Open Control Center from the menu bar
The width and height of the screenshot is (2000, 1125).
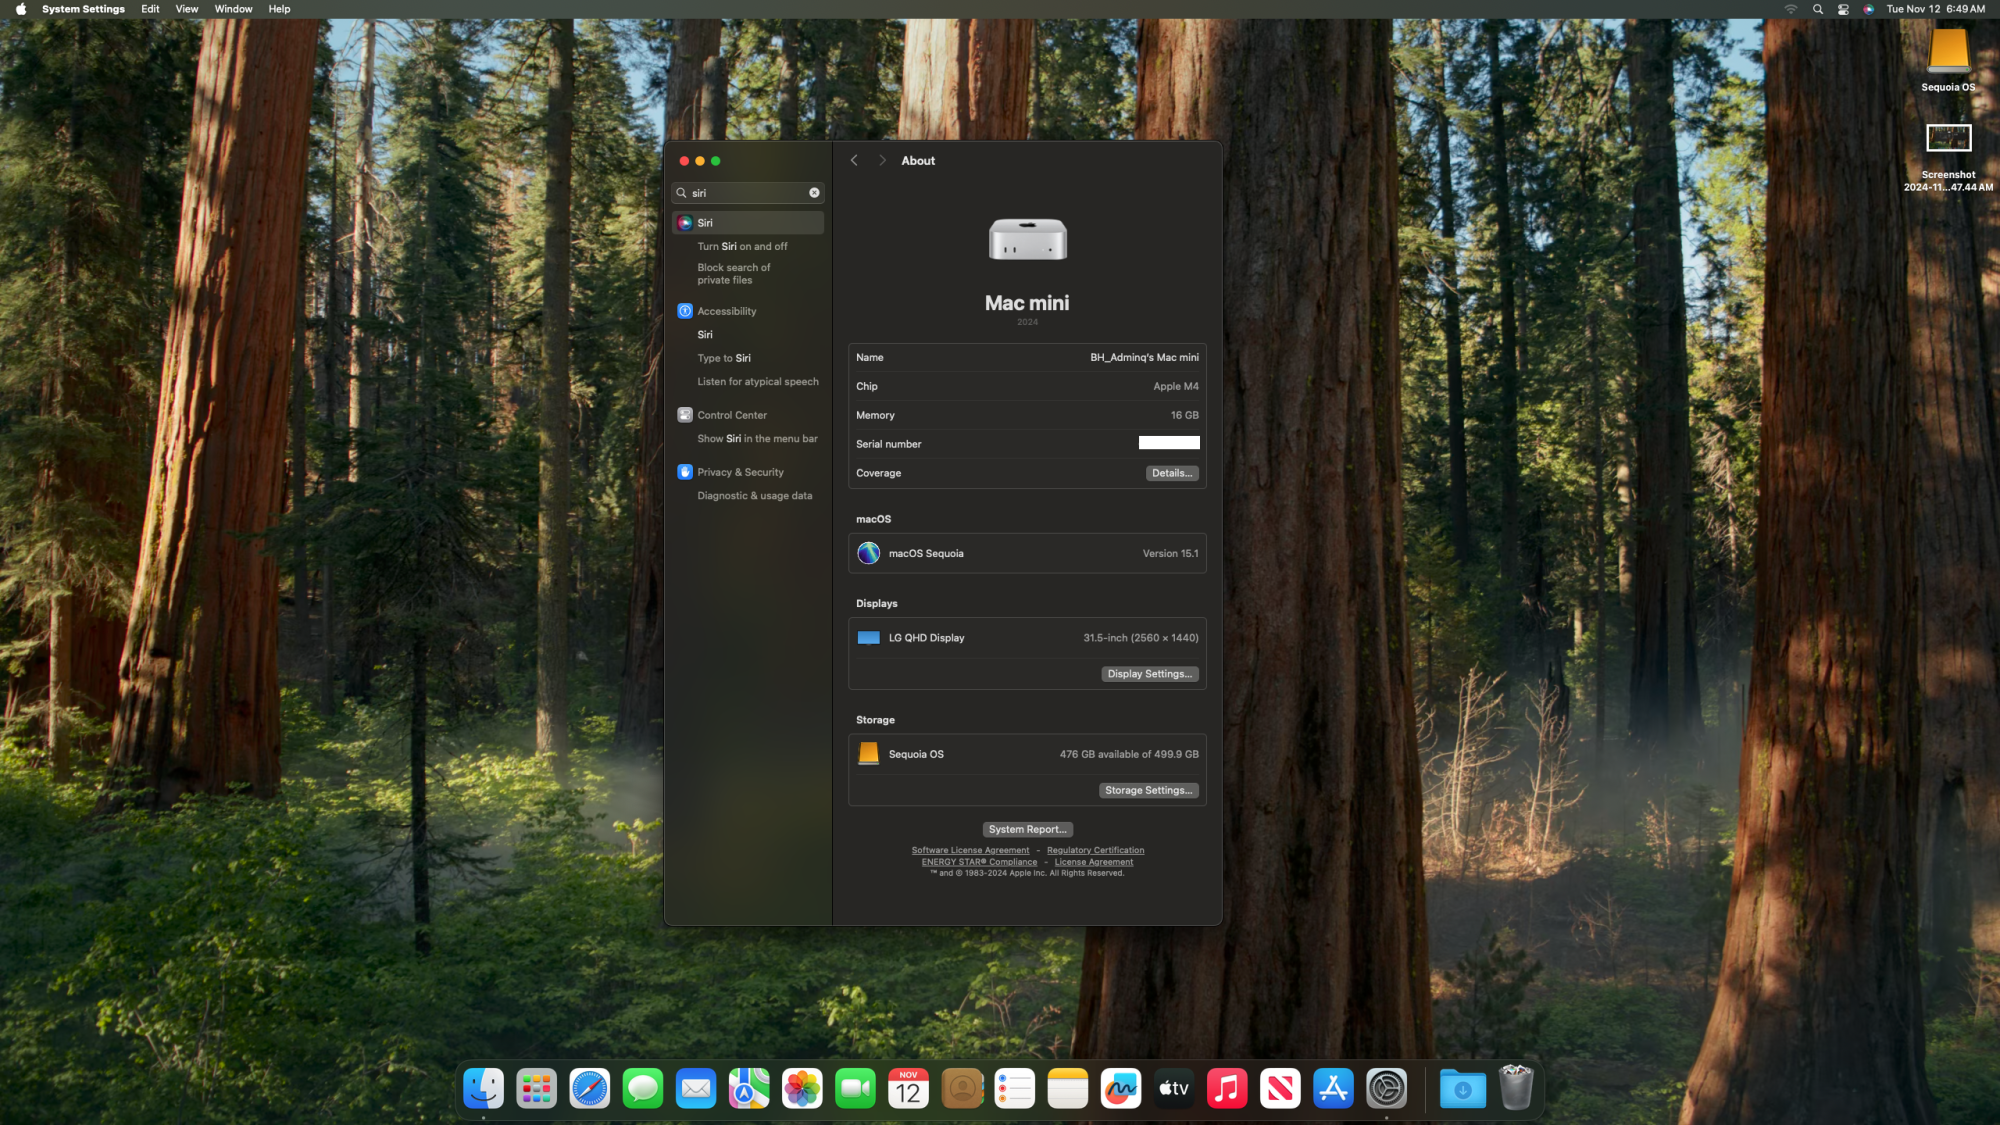tap(1843, 9)
